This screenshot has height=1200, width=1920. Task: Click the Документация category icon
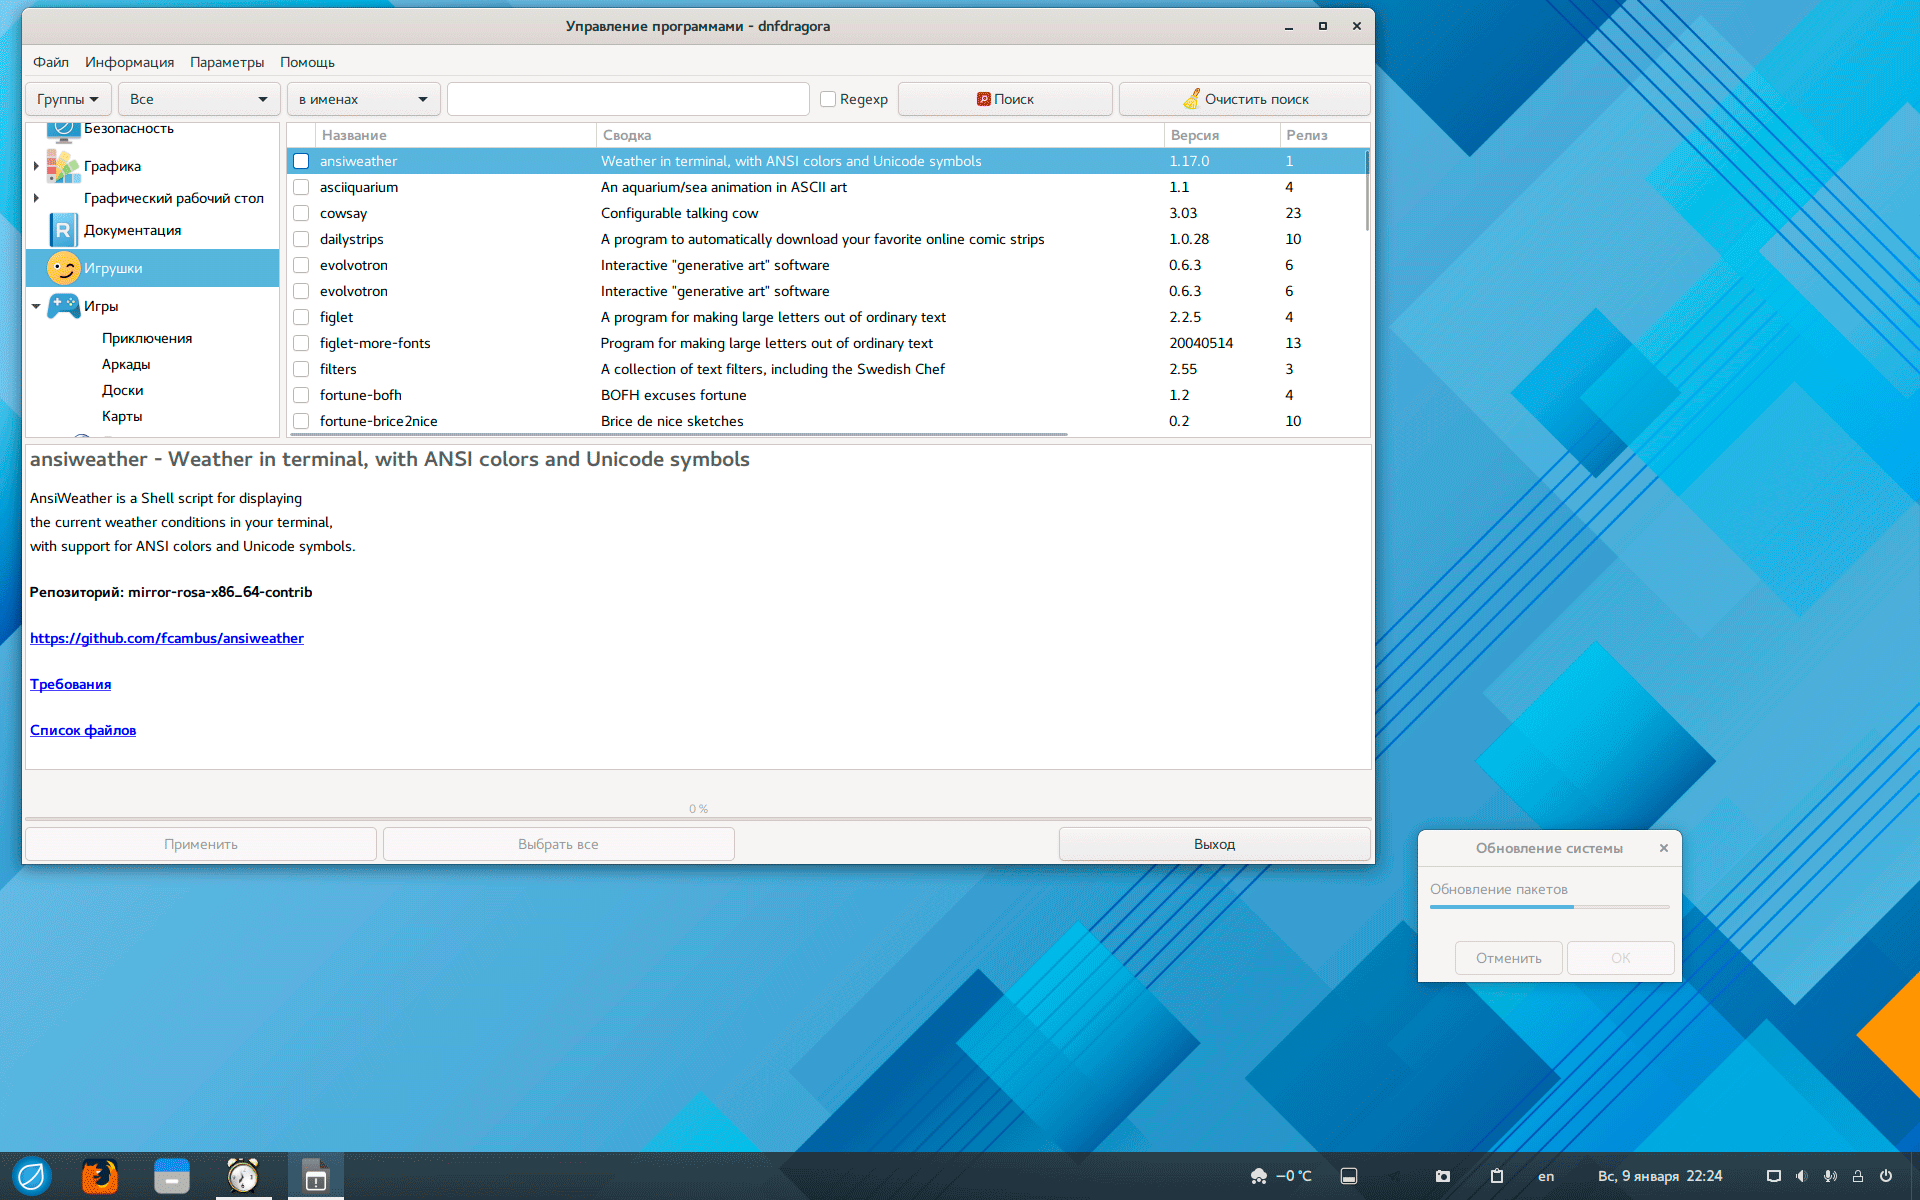[63, 230]
